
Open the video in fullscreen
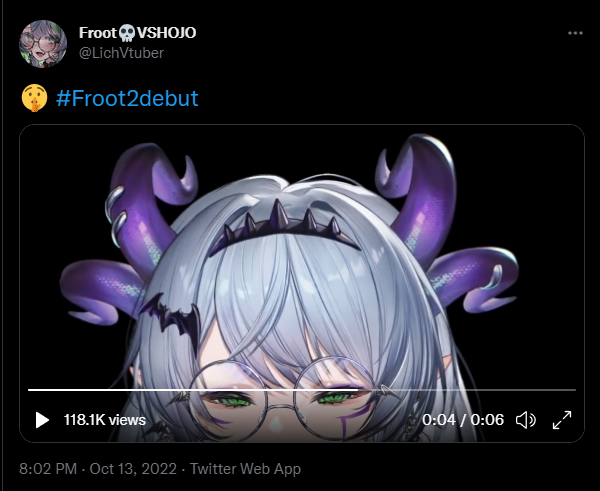(562, 420)
